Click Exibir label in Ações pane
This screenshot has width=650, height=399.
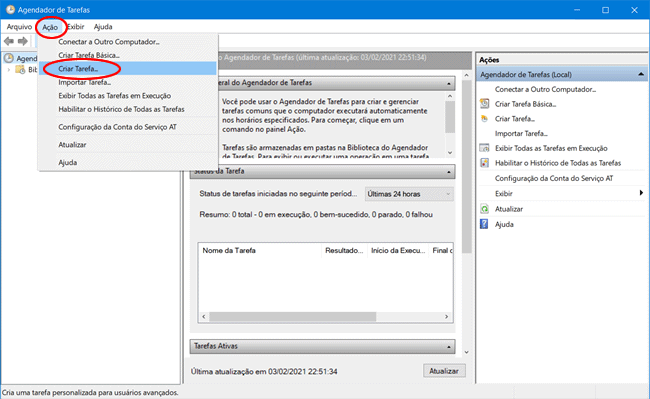click(503, 193)
